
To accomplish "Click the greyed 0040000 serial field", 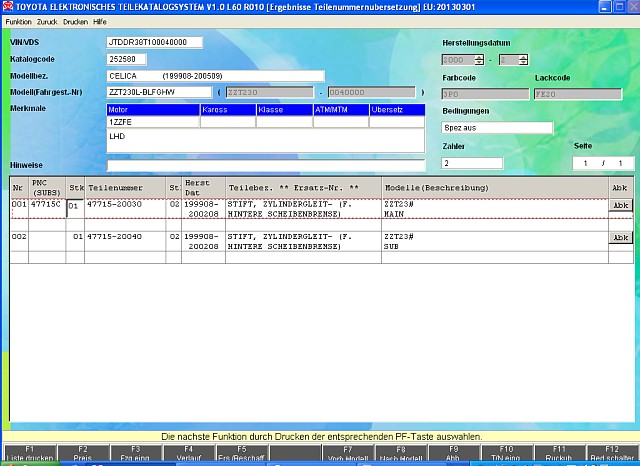I will coord(371,92).
